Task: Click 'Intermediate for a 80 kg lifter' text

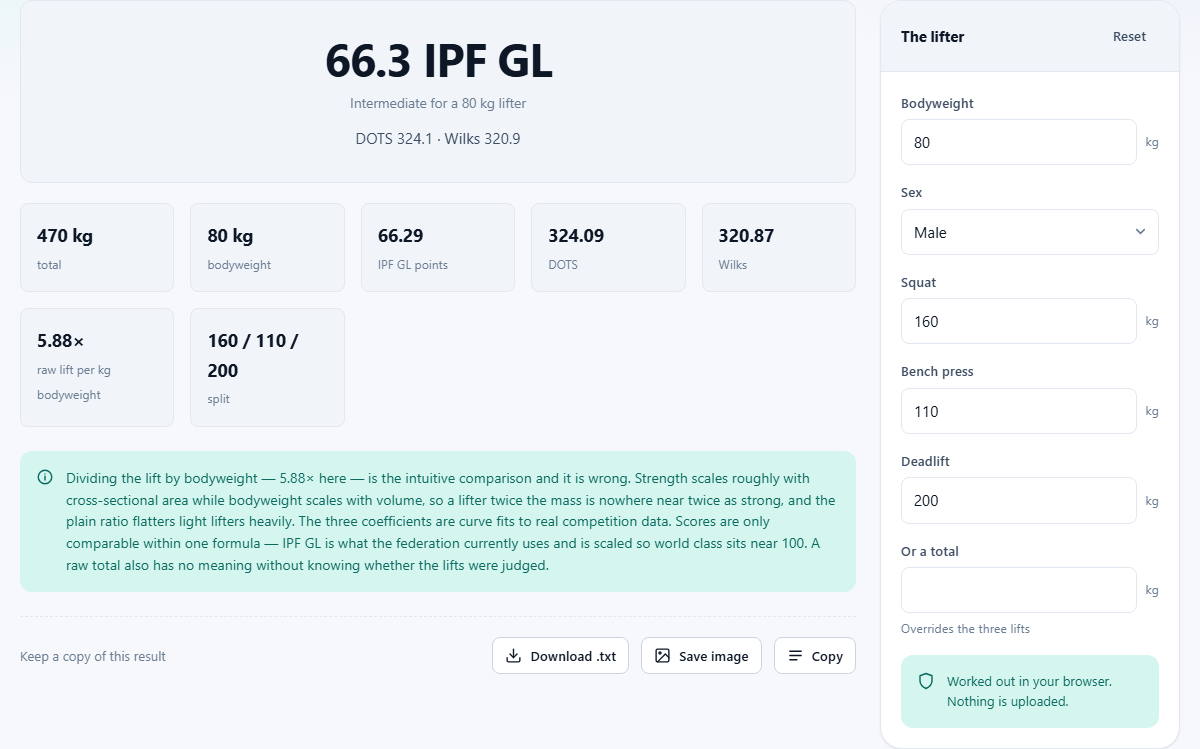Action: click(x=438, y=103)
